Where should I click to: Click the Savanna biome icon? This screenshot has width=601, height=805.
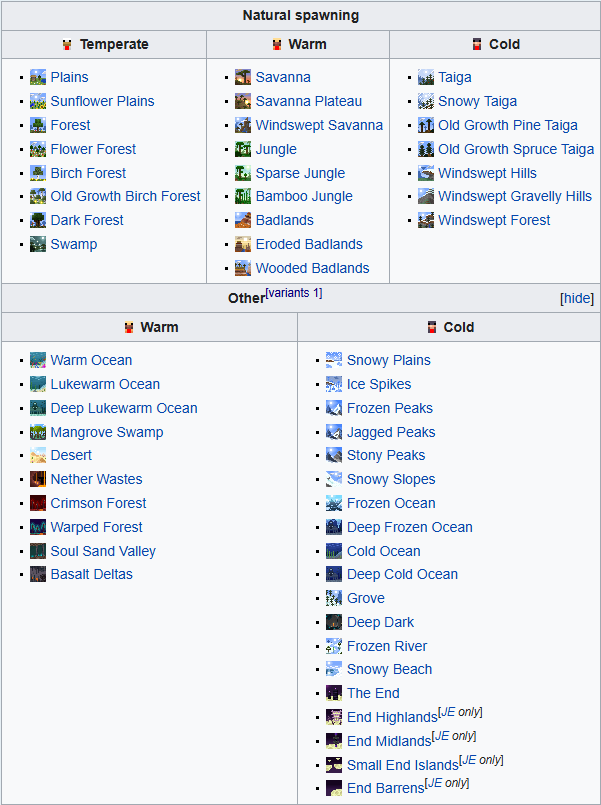click(x=243, y=78)
